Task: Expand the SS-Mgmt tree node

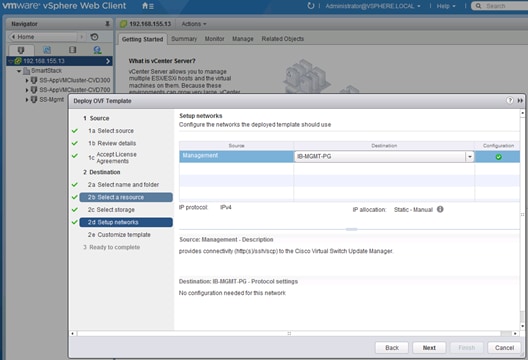Action: click(x=27, y=100)
